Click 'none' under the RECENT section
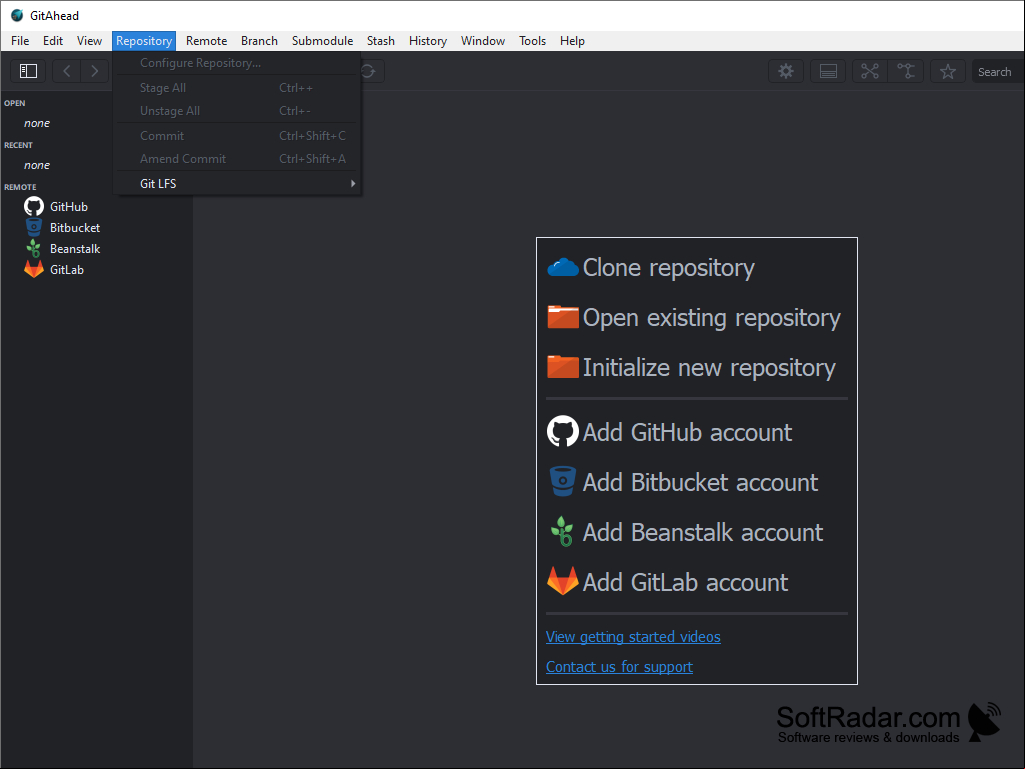The image size is (1025, 769). (x=37, y=165)
